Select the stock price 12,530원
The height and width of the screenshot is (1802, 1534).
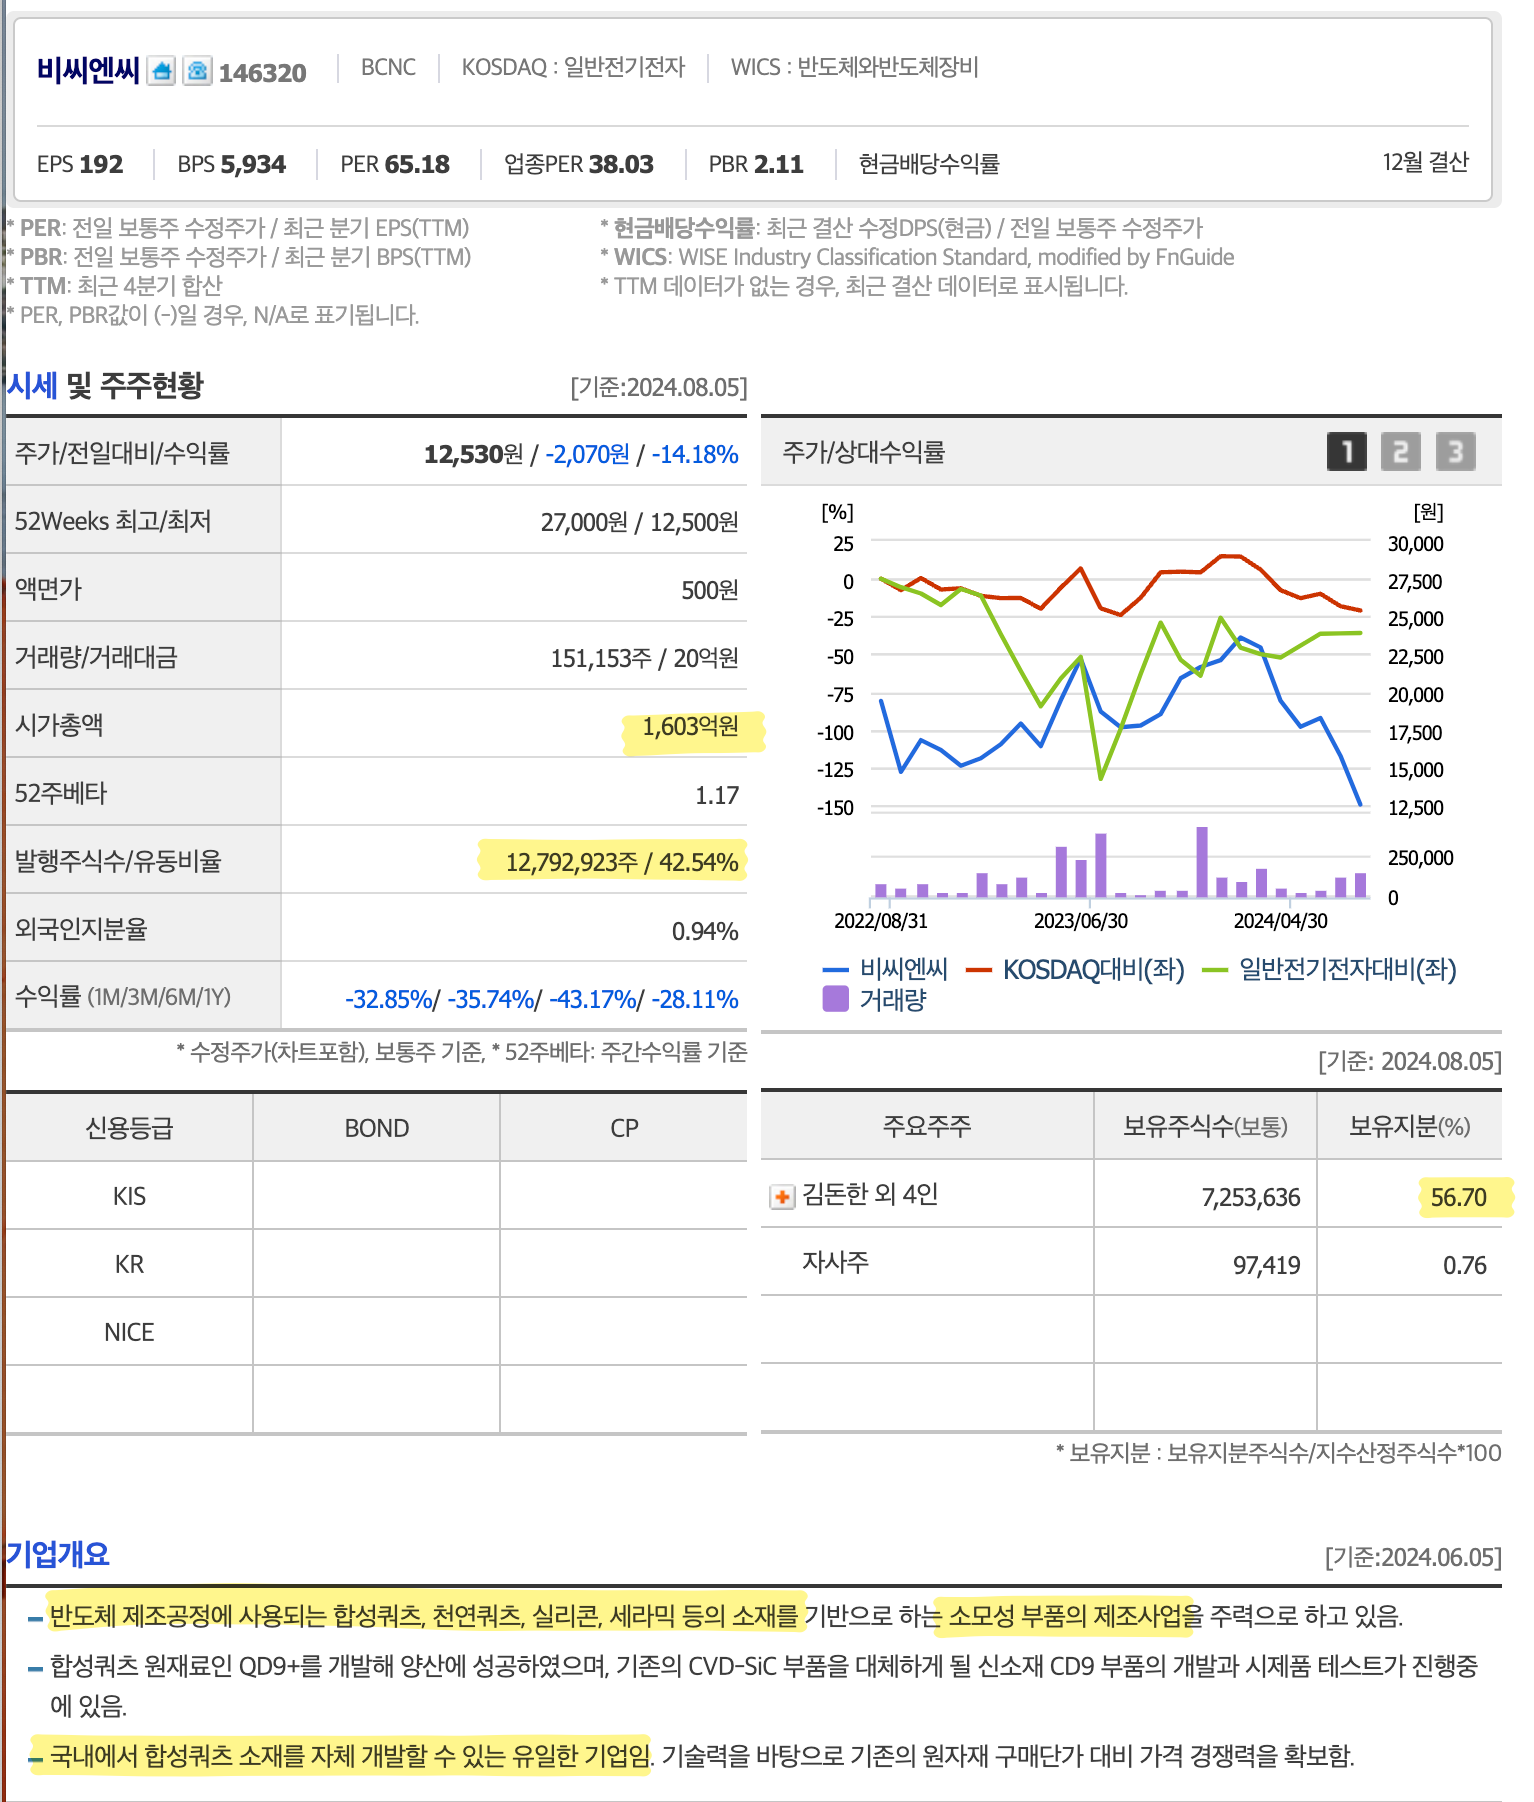[x=473, y=454]
